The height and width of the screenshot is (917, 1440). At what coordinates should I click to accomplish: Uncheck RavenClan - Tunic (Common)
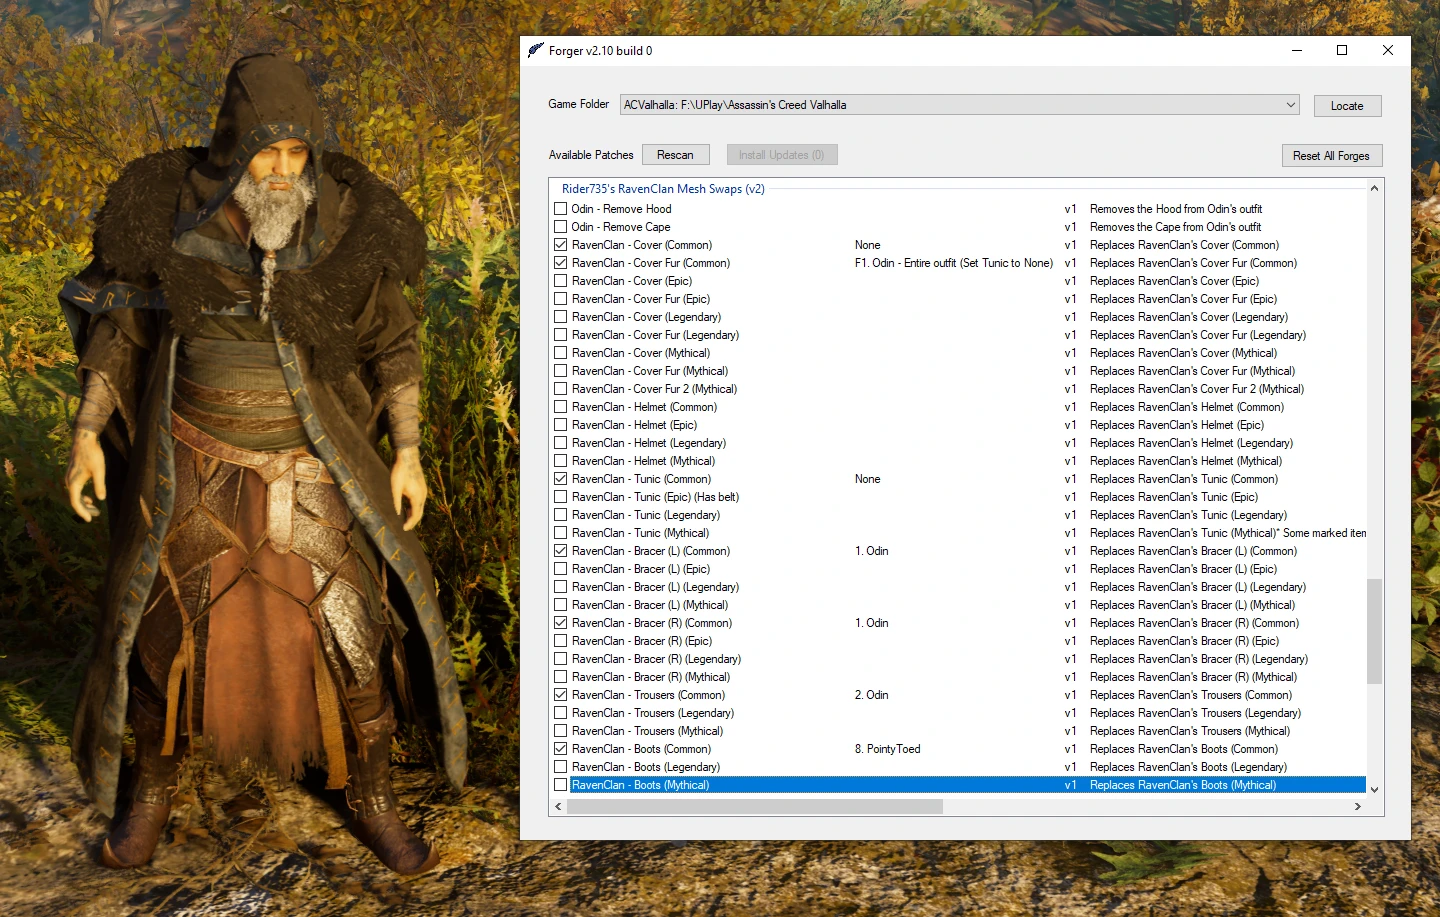click(561, 479)
